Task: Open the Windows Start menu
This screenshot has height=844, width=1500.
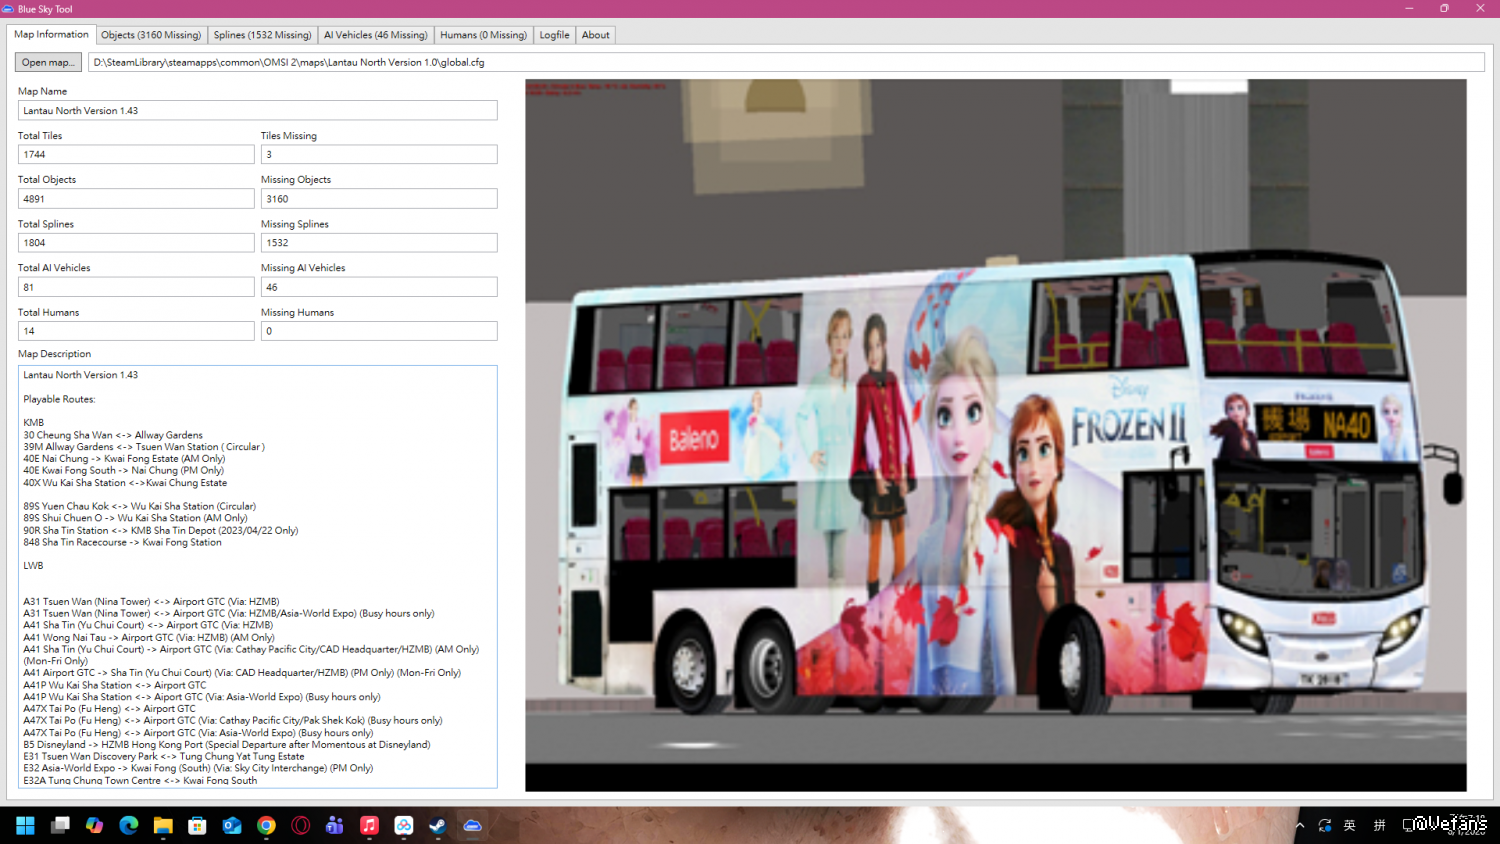Action: [25, 825]
